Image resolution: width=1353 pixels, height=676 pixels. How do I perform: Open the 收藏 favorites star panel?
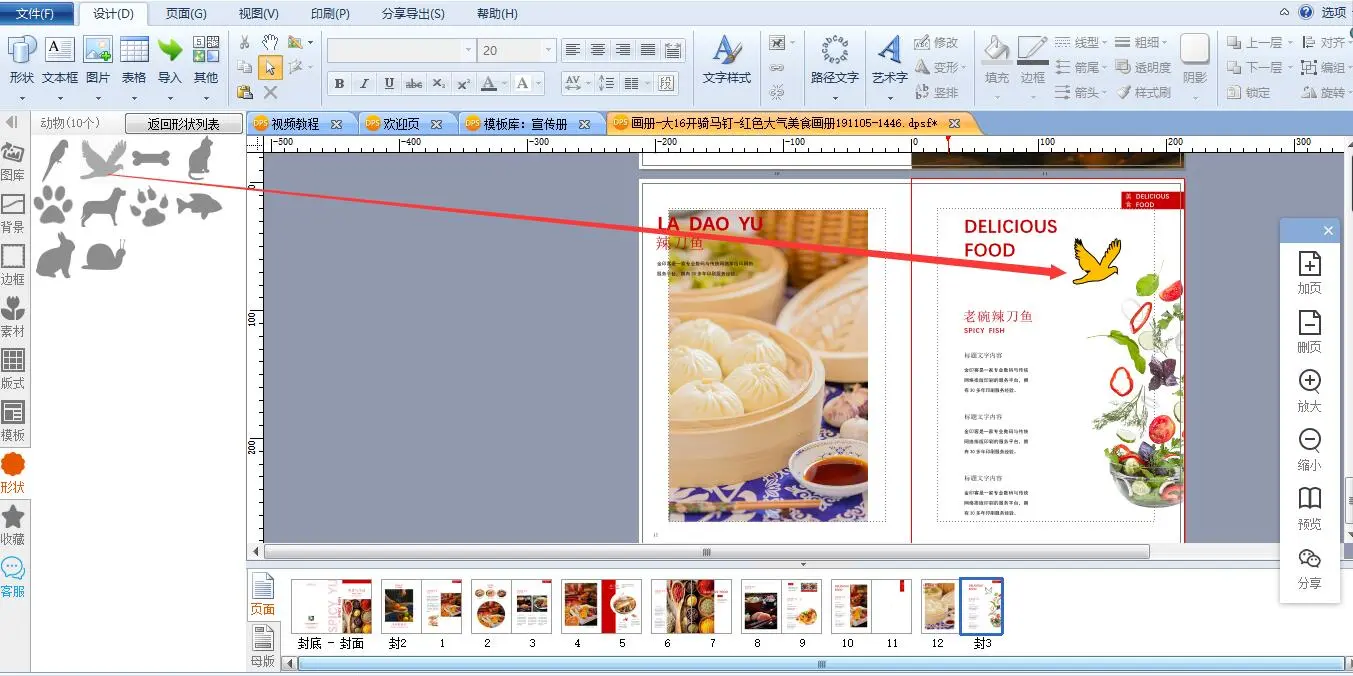point(13,524)
